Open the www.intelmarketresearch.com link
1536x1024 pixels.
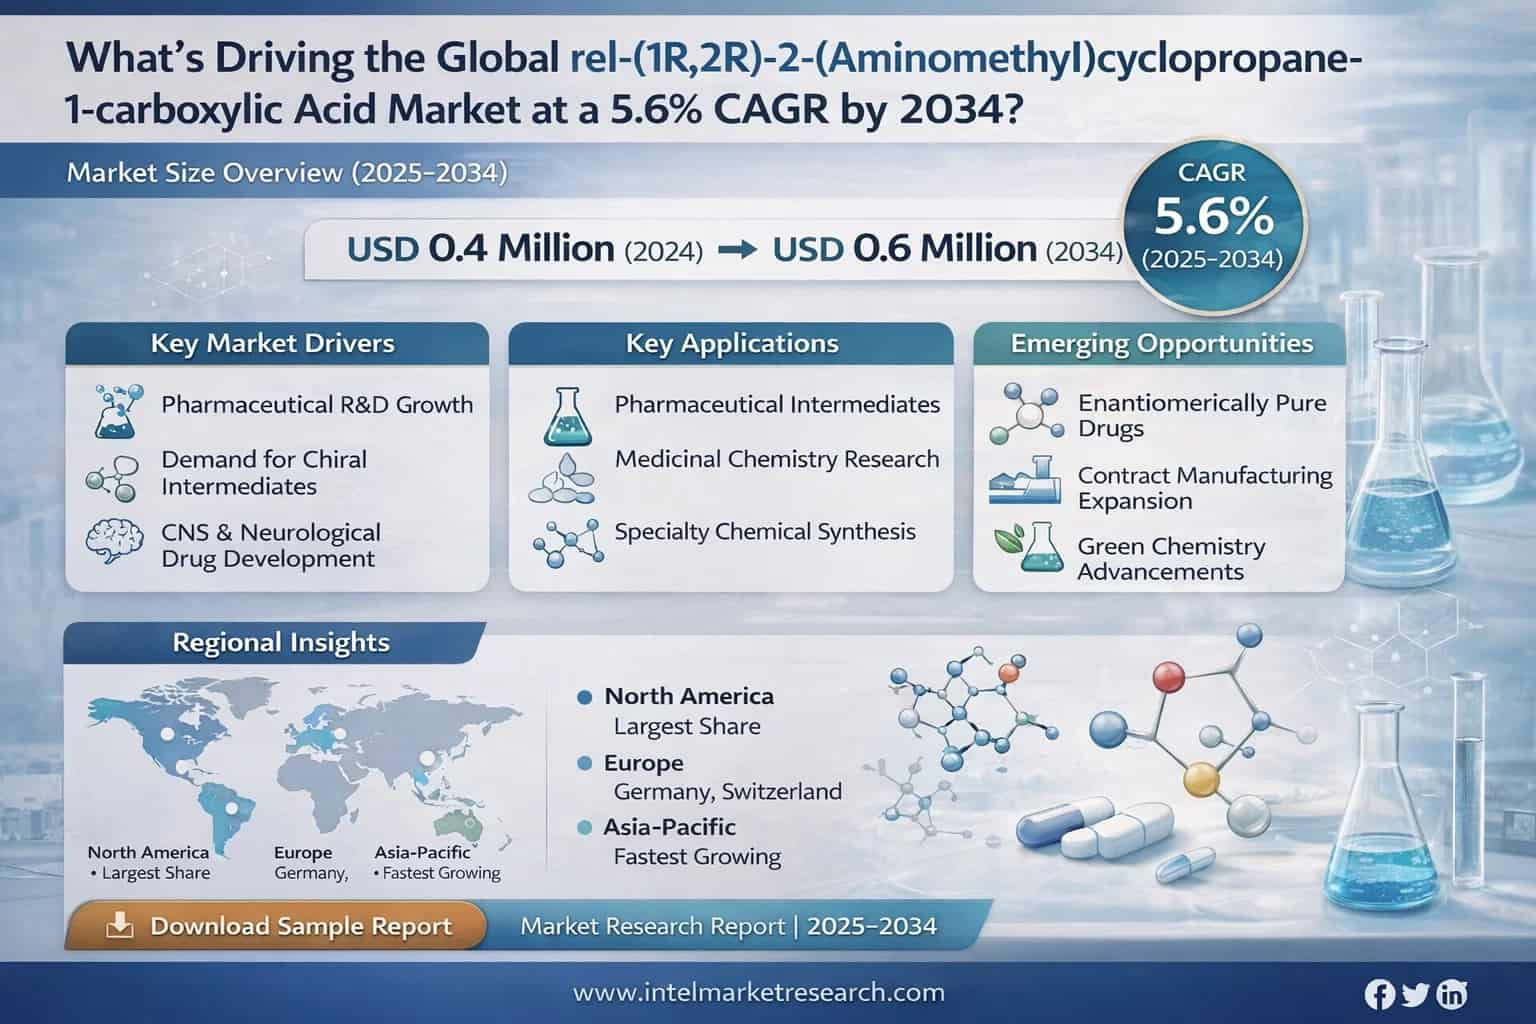[x=758, y=993]
